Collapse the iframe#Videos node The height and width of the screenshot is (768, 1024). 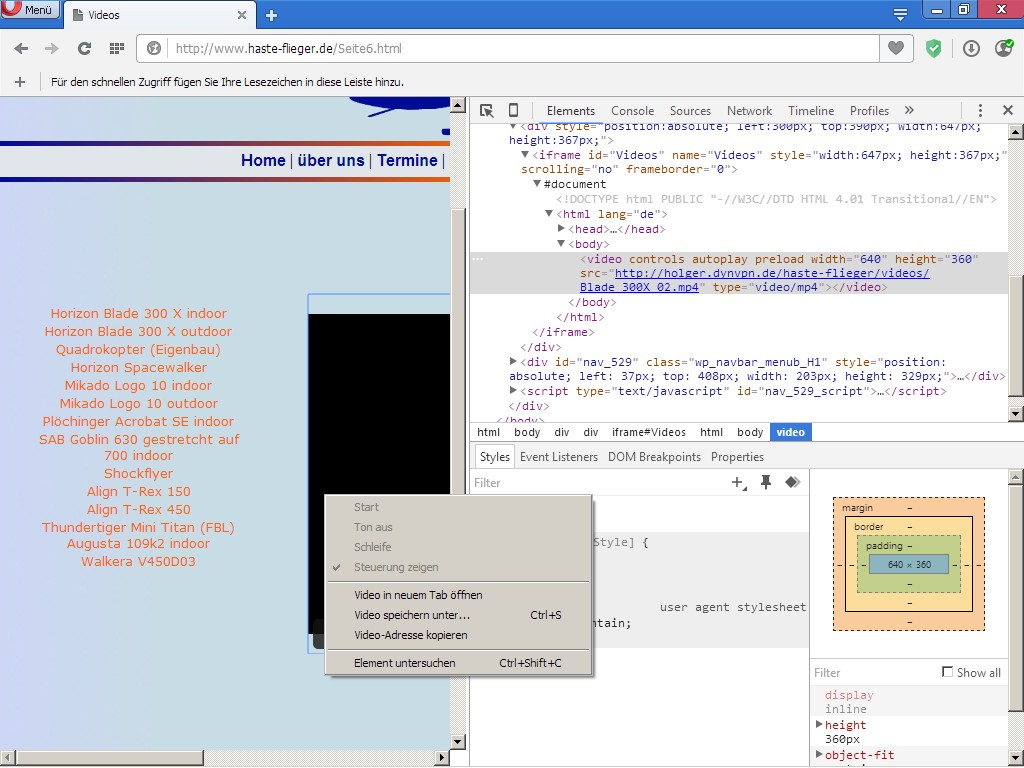click(524, 155)
